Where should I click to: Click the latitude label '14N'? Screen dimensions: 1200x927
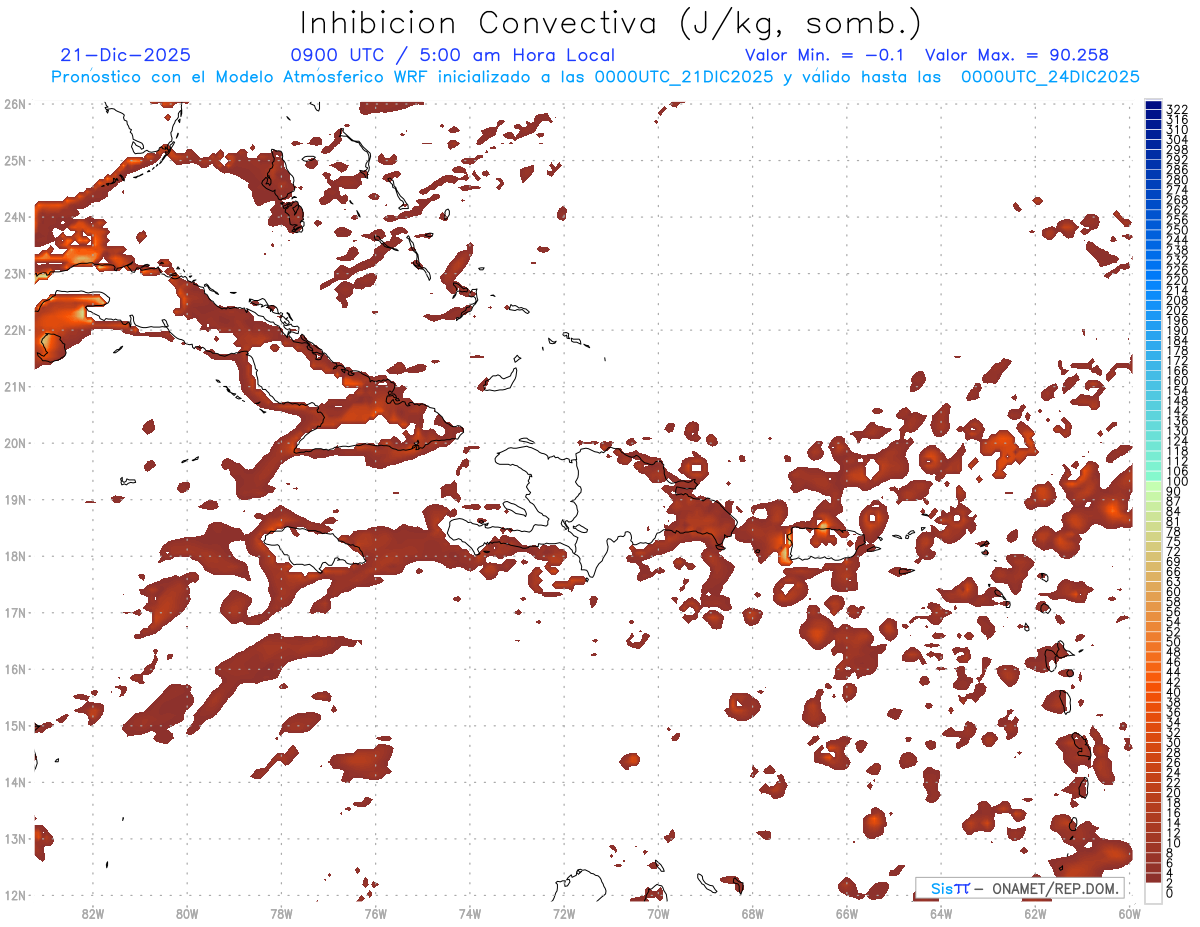[x=15, y=782]
